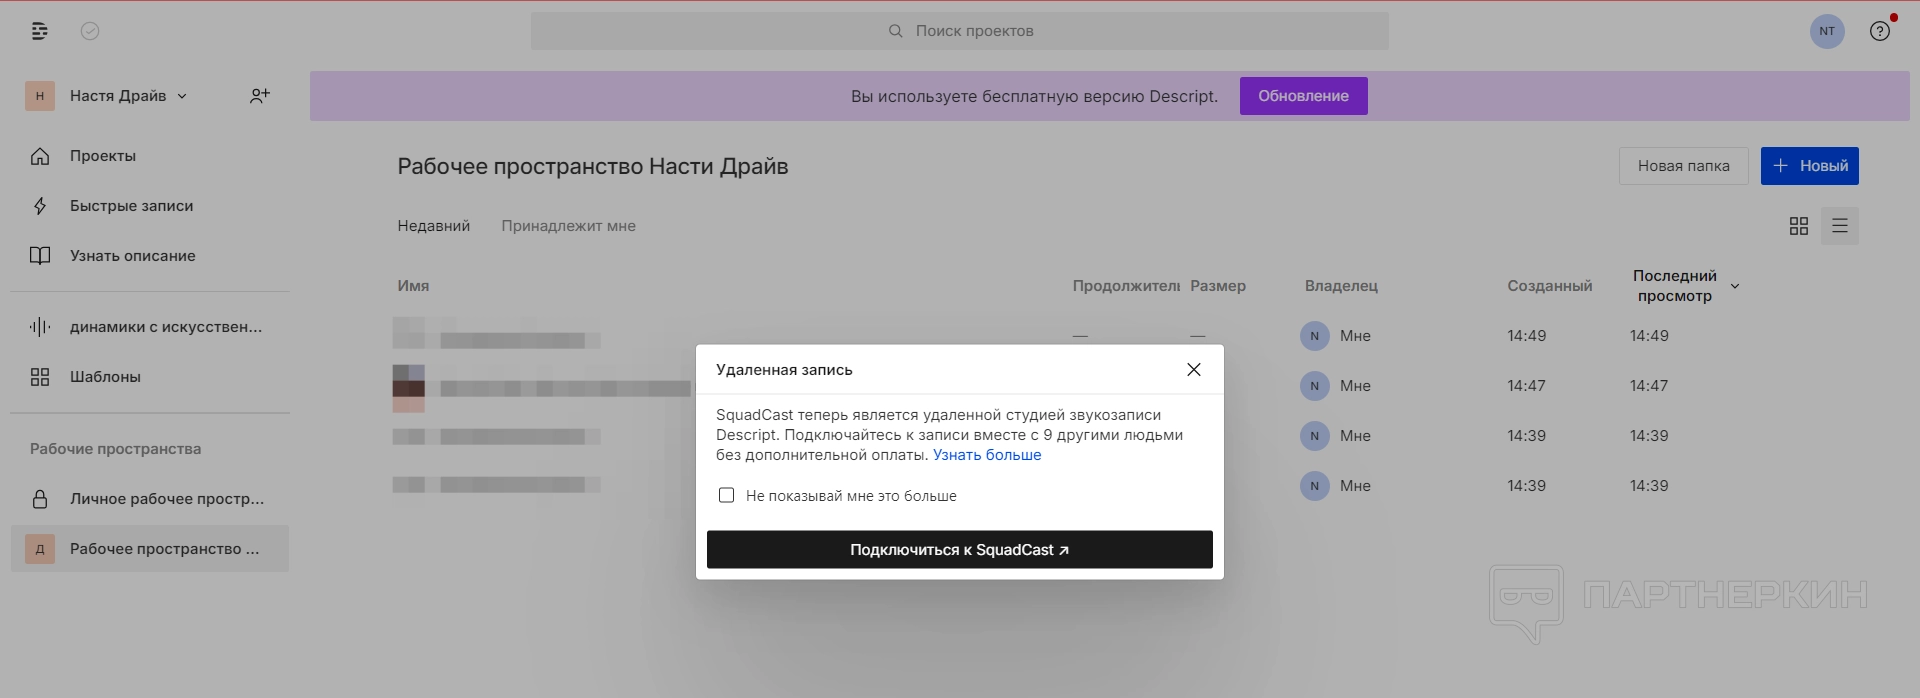The height and width of the screenshot is (698, 1920).
Task: Click the Новая папка button
Action: [x=1684, y=166]
